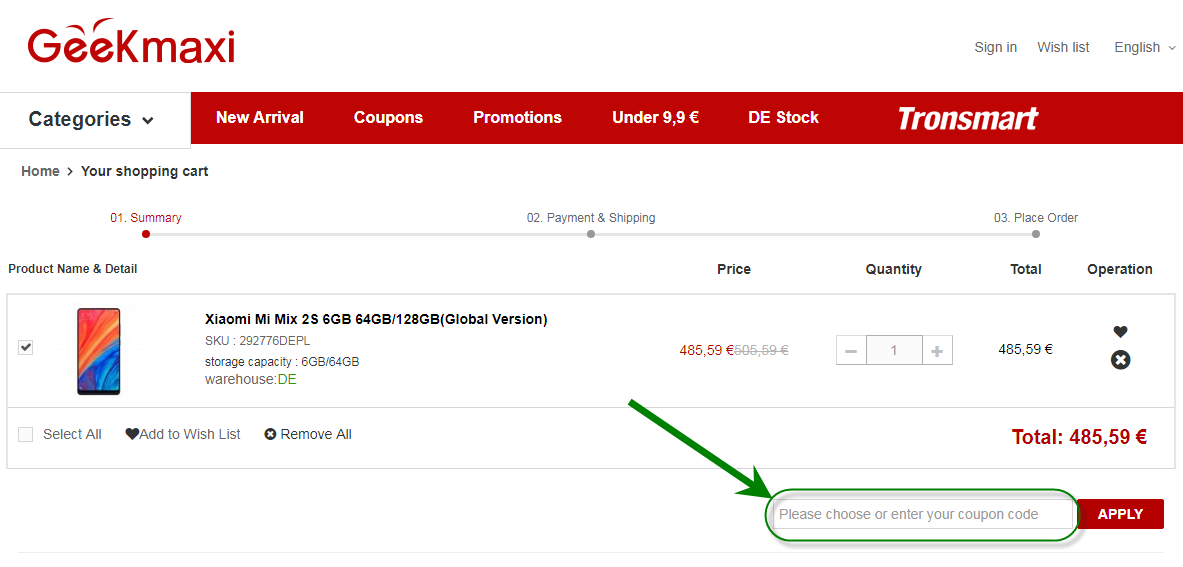Click the SKU : 292776DEPL text
This screenshot has height=567, width=1183.
coord(257,341)
